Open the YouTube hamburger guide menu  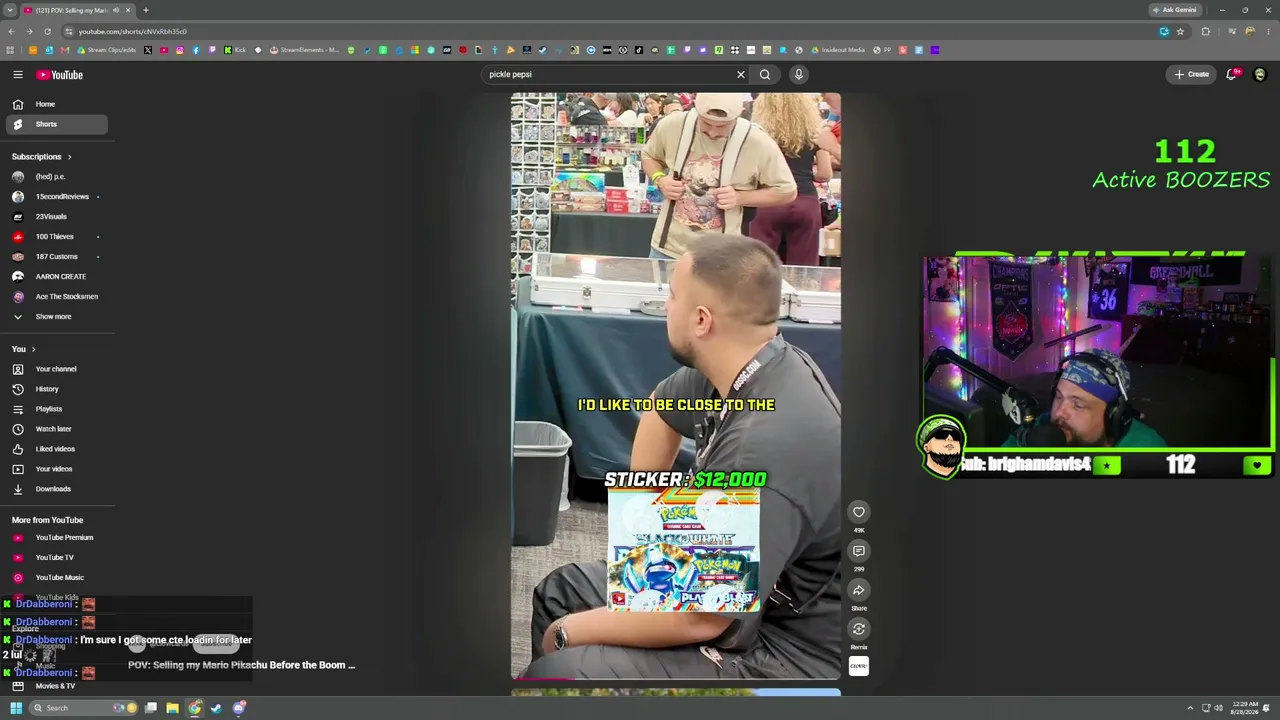click(x=18, y=74)
